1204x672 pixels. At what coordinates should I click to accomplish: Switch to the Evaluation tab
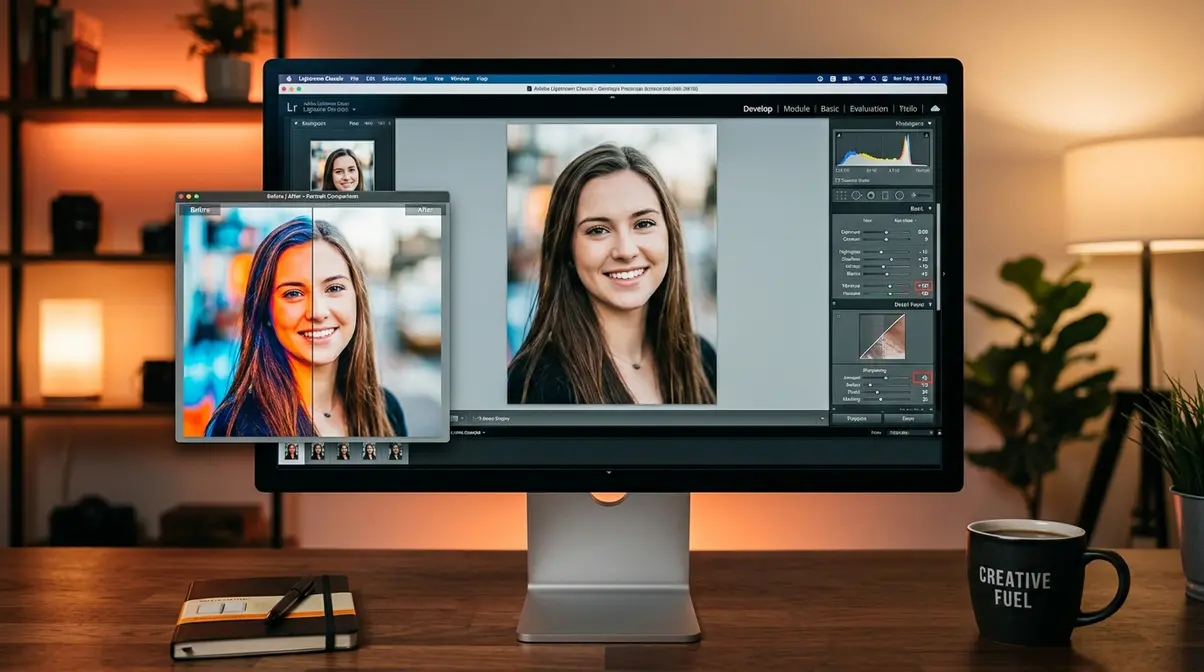[x=869, y=108]
